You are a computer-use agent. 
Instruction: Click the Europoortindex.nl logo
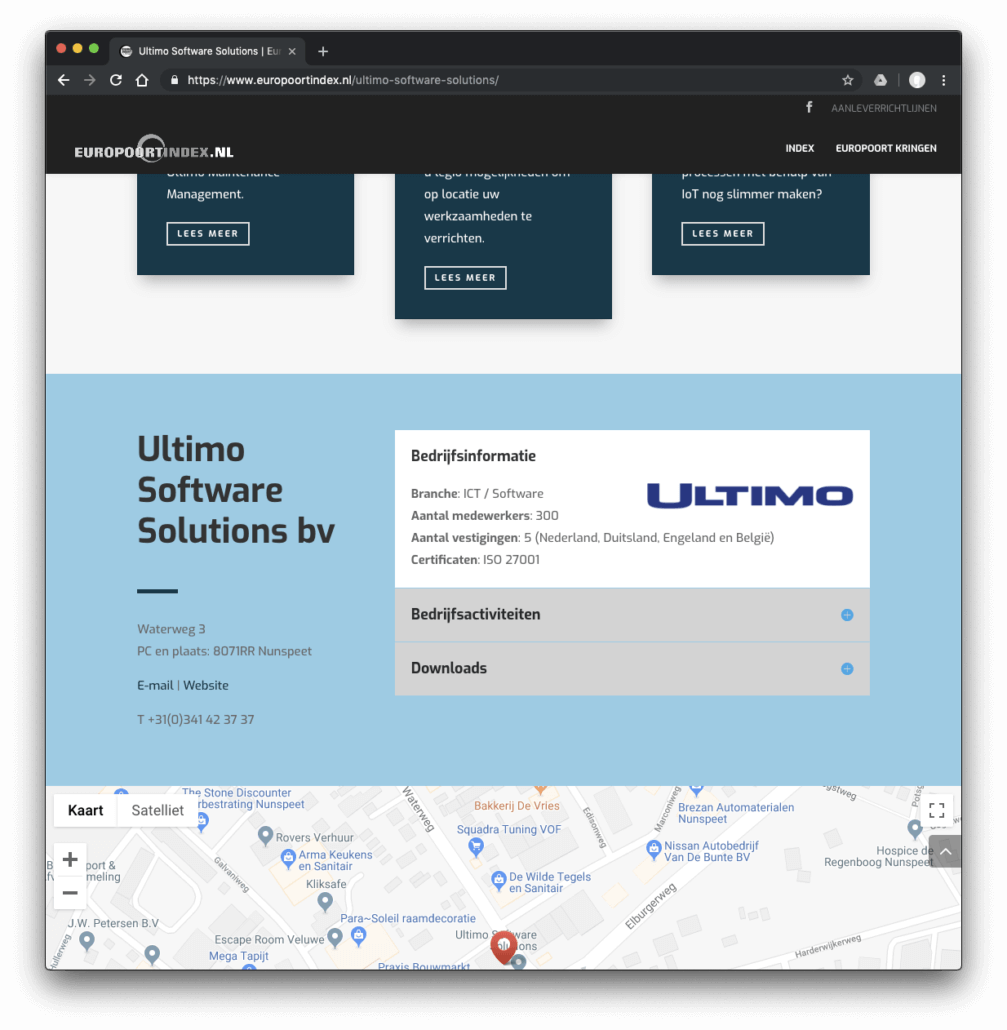click(154, 149)
